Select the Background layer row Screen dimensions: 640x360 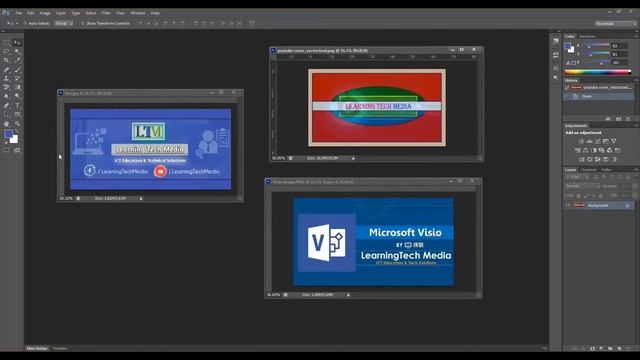tap(599, 205)
